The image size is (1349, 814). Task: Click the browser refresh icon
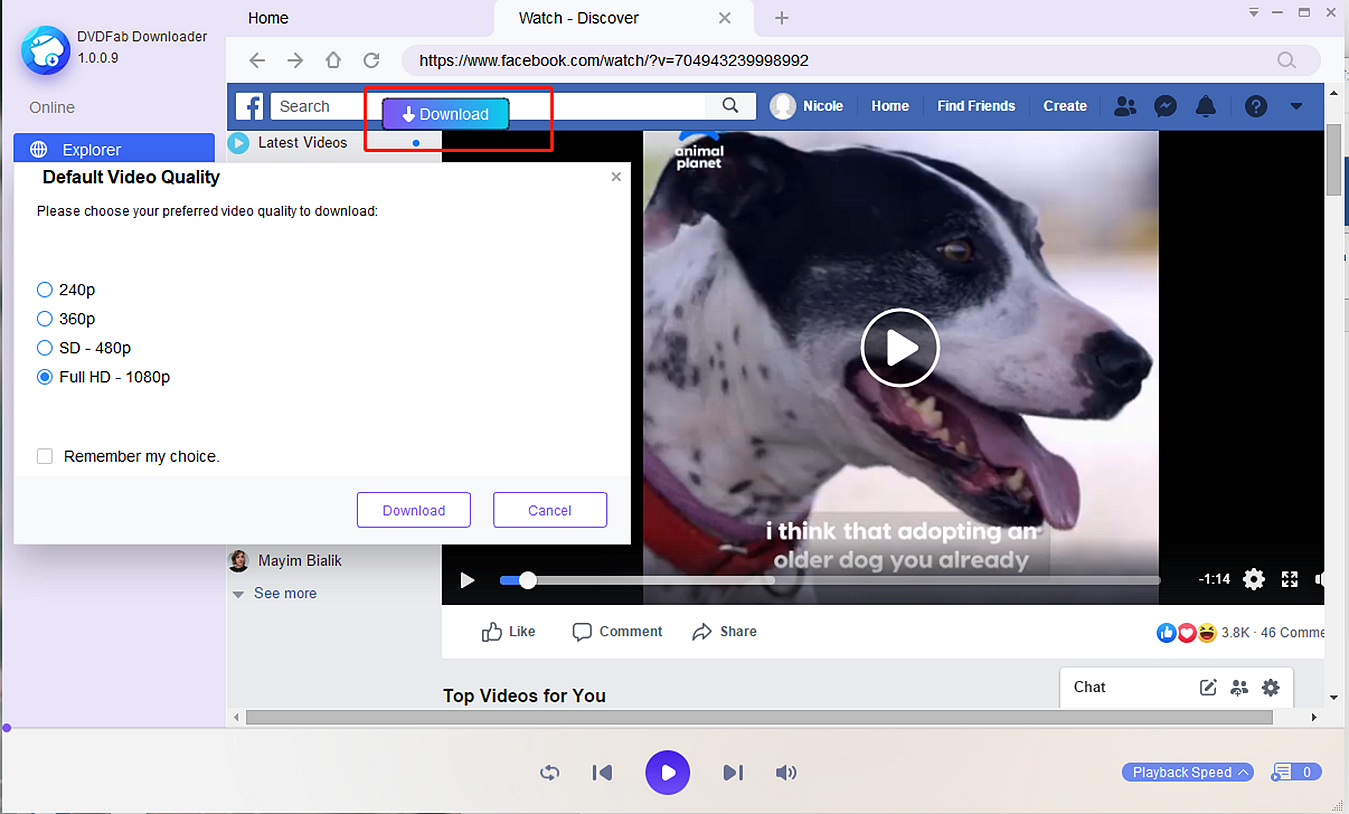[371, 60]
